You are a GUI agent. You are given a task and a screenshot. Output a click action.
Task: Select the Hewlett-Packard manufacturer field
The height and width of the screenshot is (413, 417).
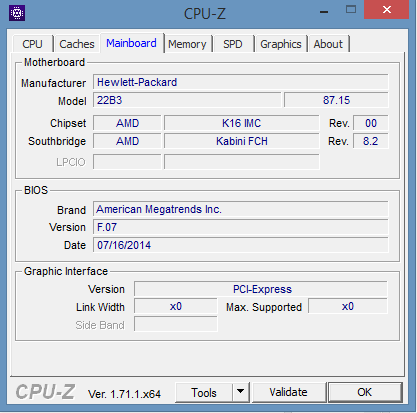click(241, 82)
